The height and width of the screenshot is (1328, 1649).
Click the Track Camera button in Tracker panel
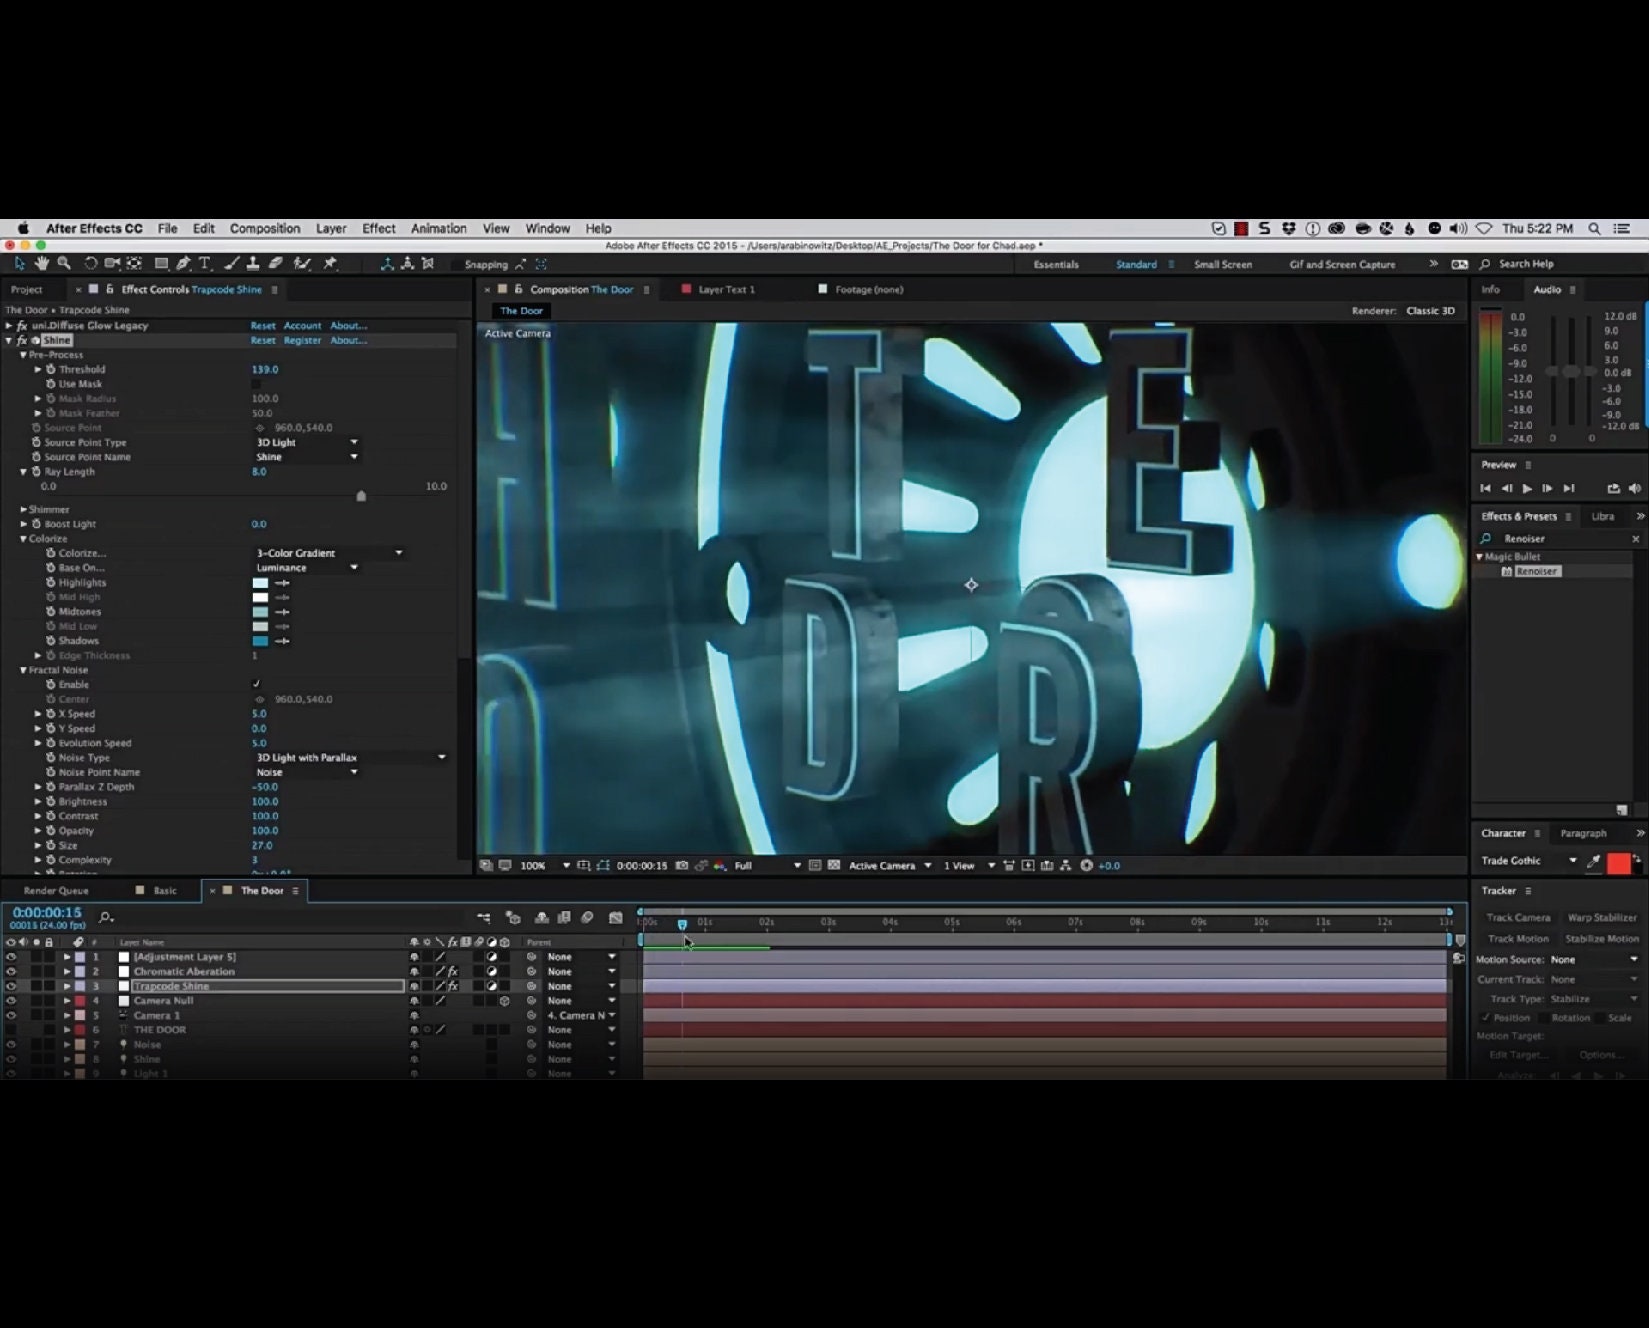1518,917
